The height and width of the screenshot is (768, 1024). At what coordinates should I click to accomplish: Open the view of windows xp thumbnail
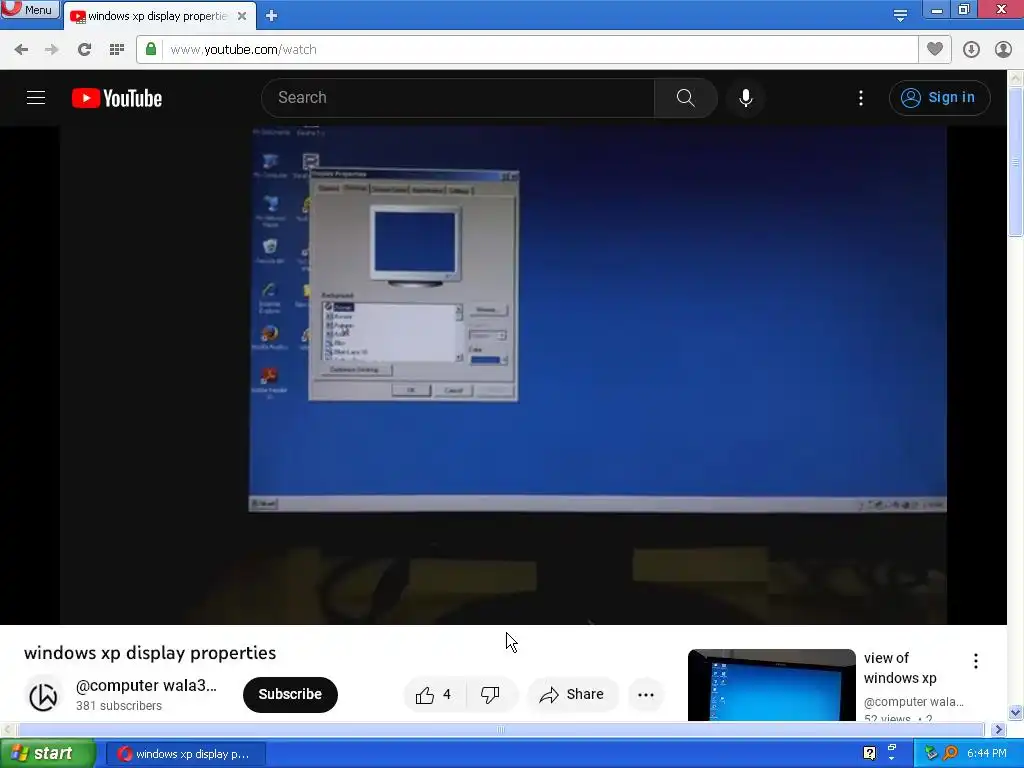click(771, 685)
